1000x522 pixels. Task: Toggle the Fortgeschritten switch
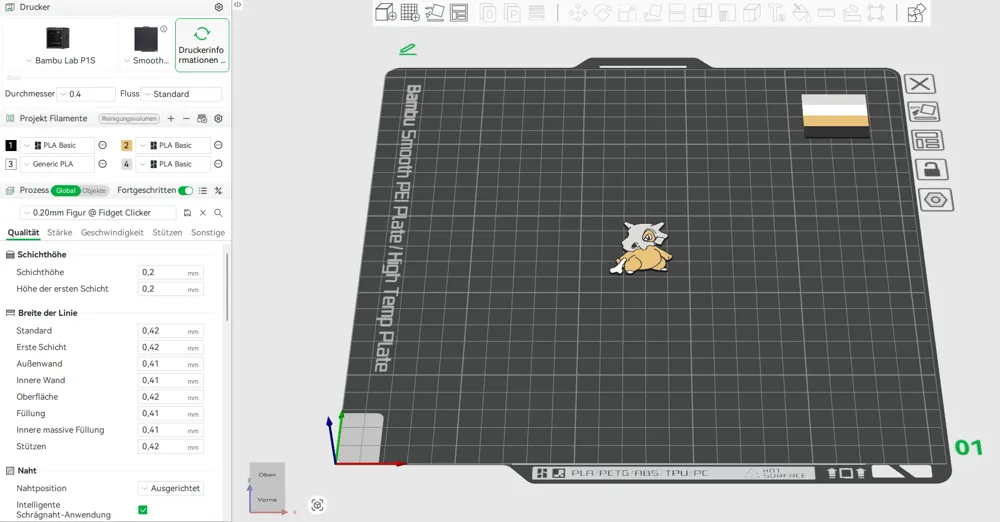click(186, 190)
